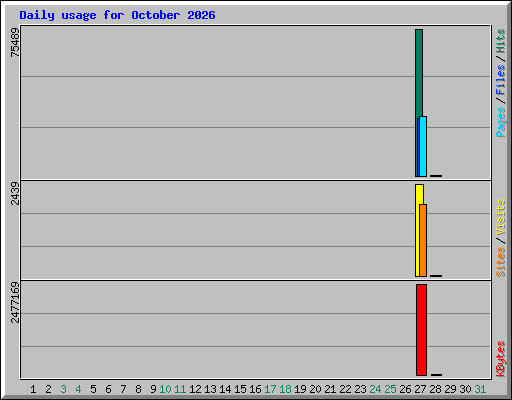Click the 'Visits' legend label

click(501, 218)
